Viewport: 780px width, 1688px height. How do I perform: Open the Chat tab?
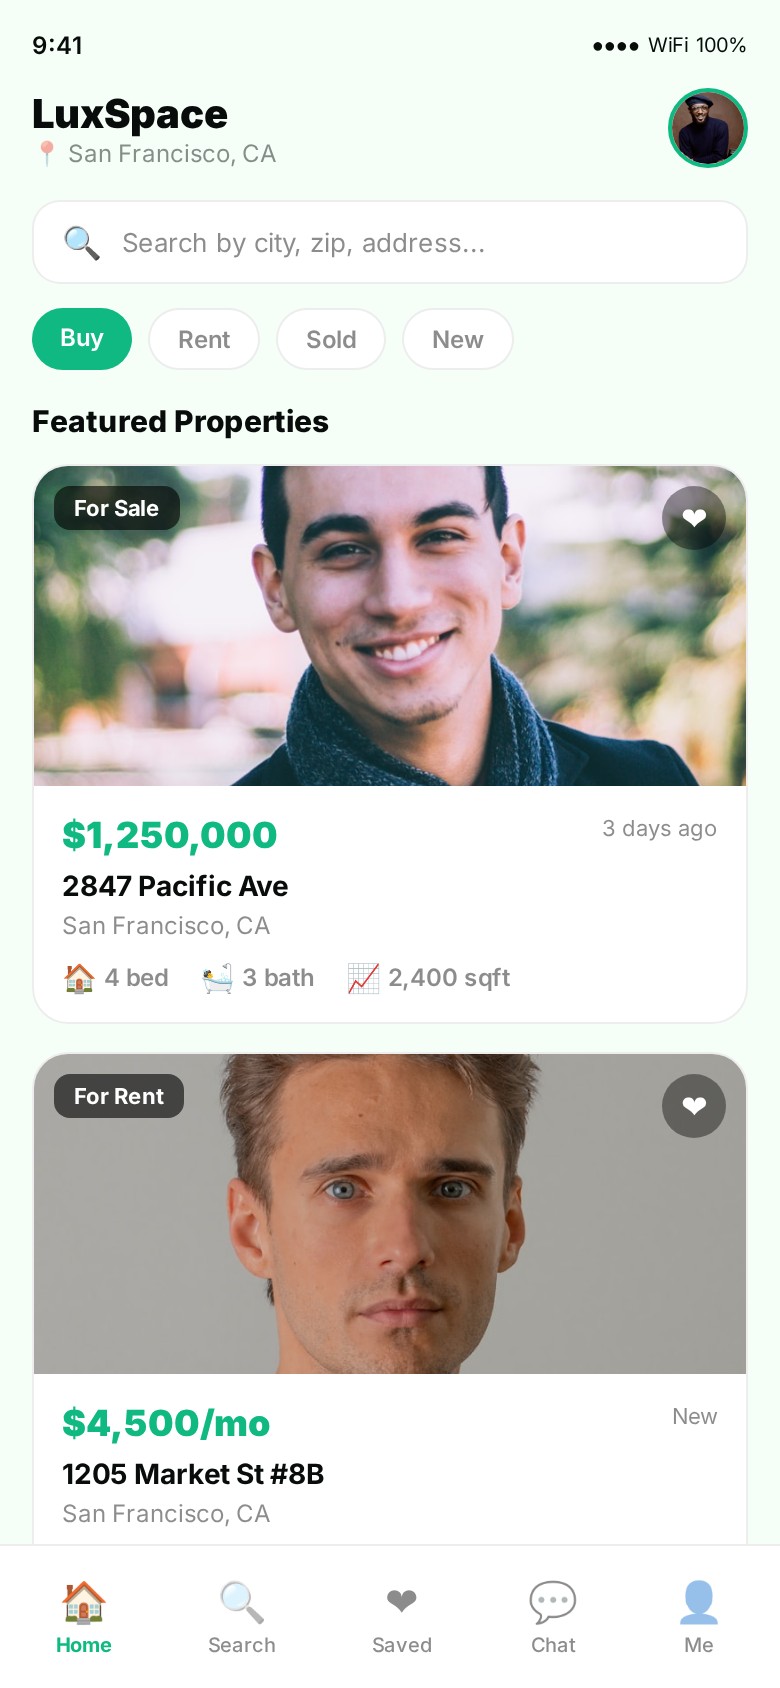[x=553, y=1618]
